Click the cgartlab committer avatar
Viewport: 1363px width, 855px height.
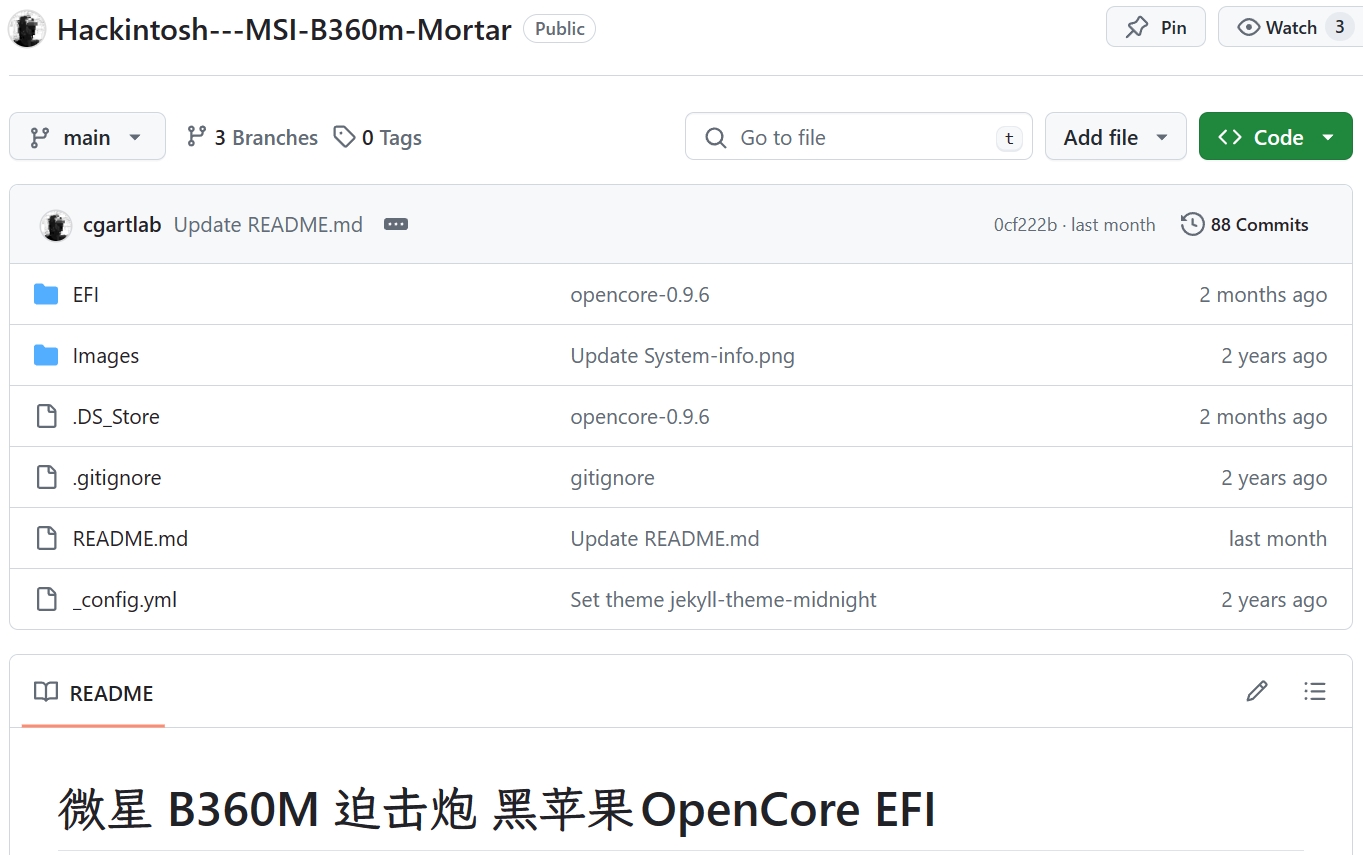click(x=55, y=225)
